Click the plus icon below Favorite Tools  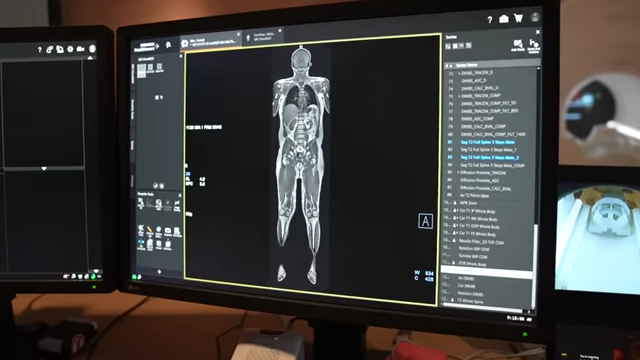(x=159, y=271)
